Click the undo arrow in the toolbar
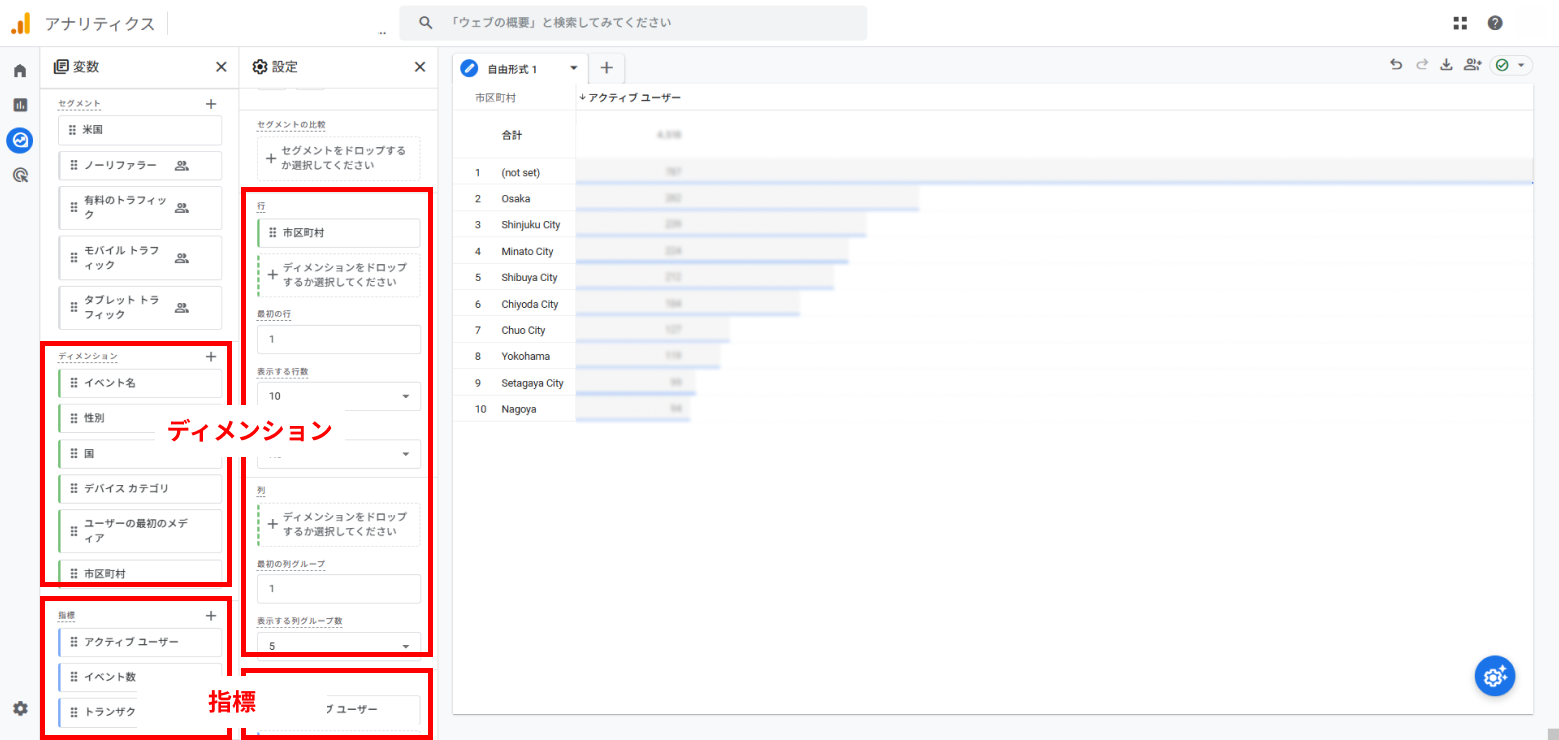The width and height of the screenshot is (1559, 740). [x=1396, y=65]
